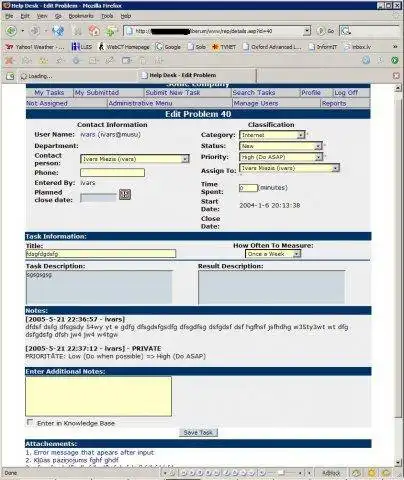
Task: Go to Submit New Task
Action: [173, 93]
